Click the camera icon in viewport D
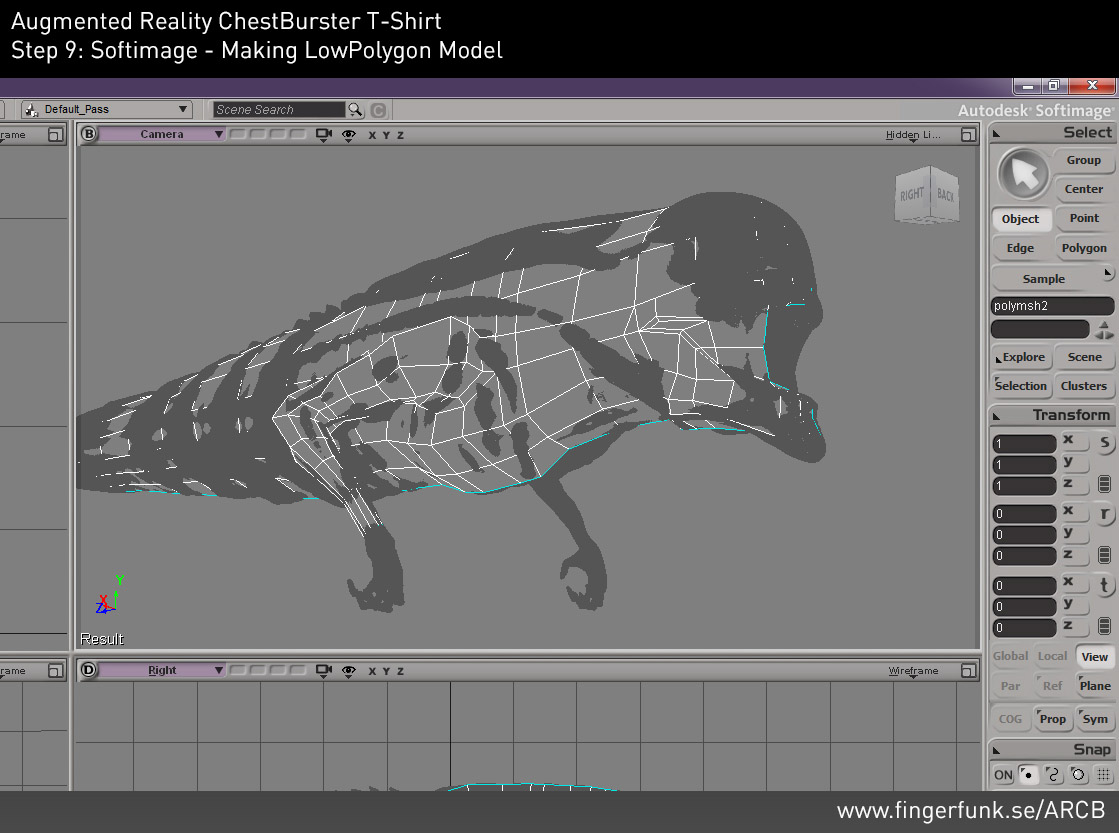 pos(324,671)
